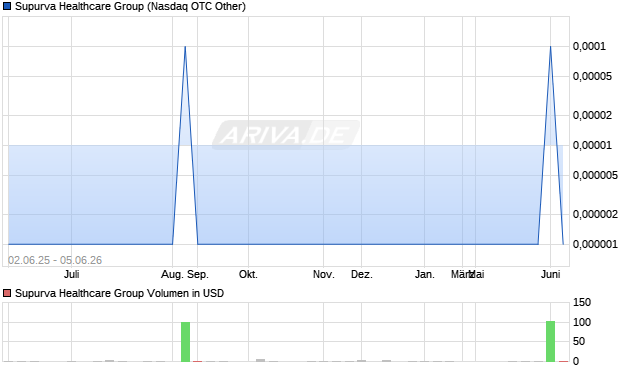The width and height of the screenshot is (620, 371).
Task: Click the '0,00002' price axis value
Action: pos(592,115)
